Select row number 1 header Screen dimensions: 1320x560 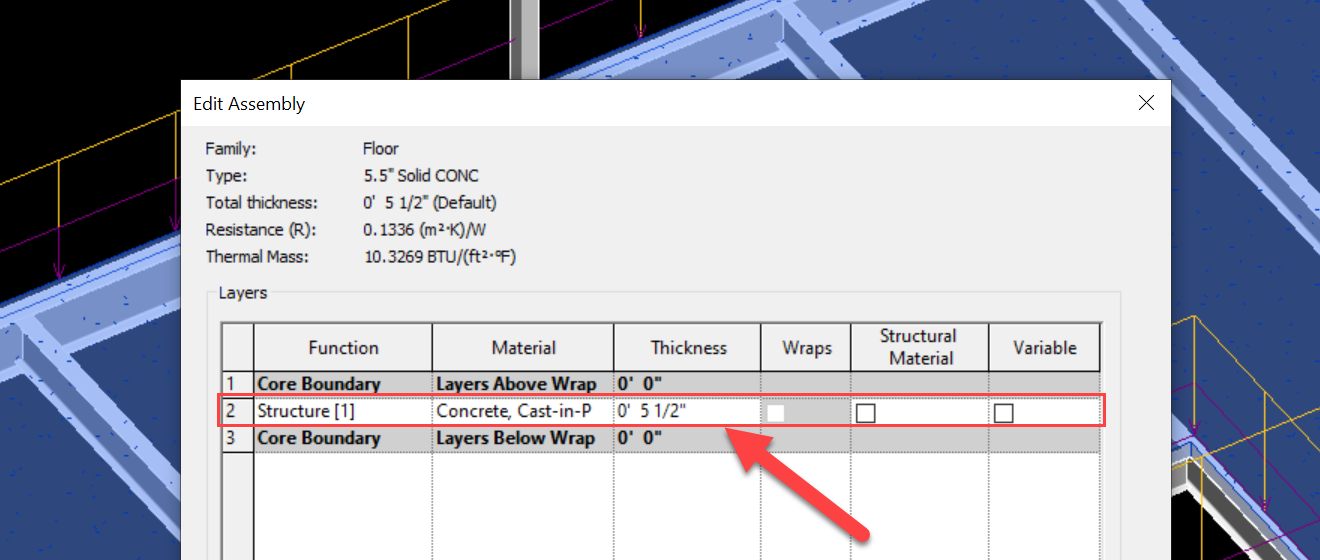(x=237, y=384)
